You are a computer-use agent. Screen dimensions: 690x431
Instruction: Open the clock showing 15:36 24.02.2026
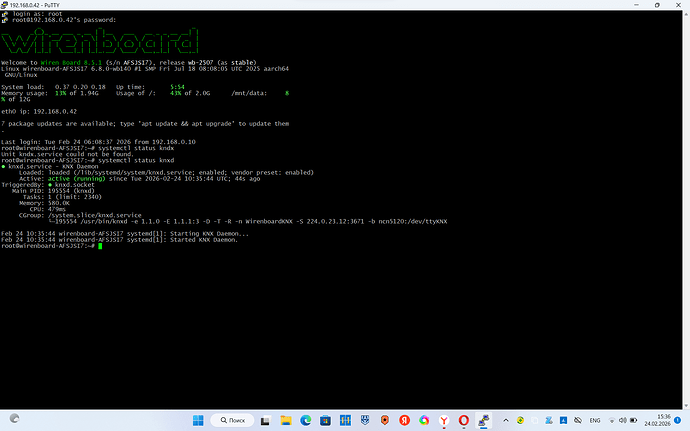[657, 420]
